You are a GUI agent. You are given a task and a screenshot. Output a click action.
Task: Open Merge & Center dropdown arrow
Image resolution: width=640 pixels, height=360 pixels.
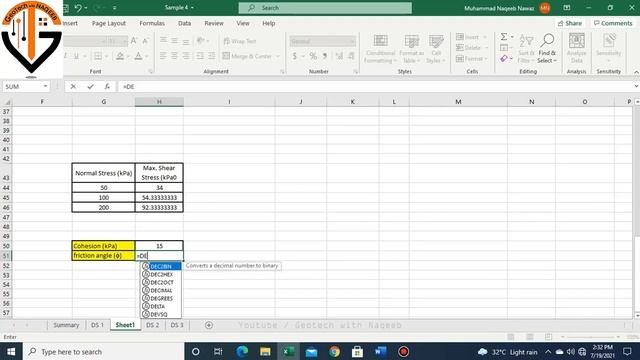pyautogui.click(x=278, y=56)
